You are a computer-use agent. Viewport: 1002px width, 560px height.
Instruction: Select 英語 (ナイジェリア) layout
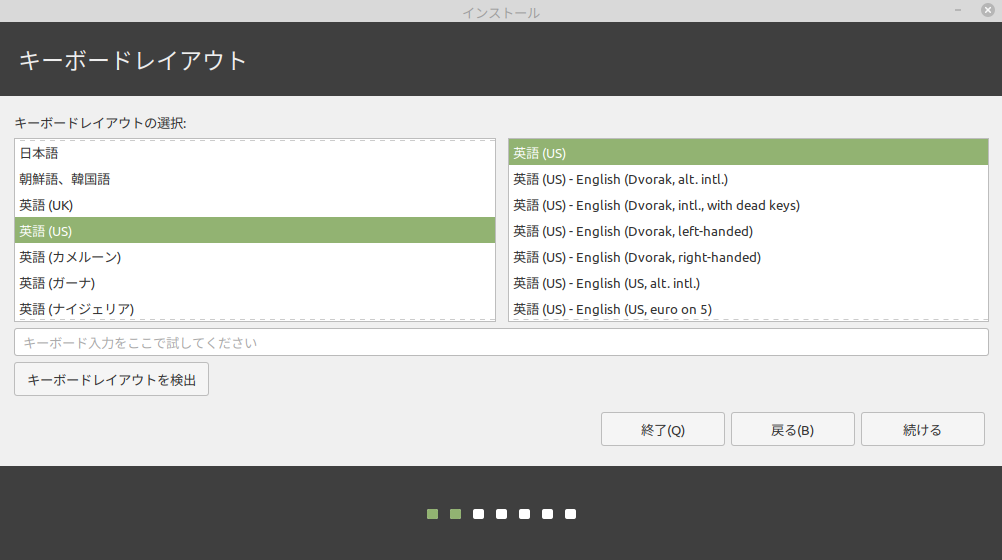[254, 309]
